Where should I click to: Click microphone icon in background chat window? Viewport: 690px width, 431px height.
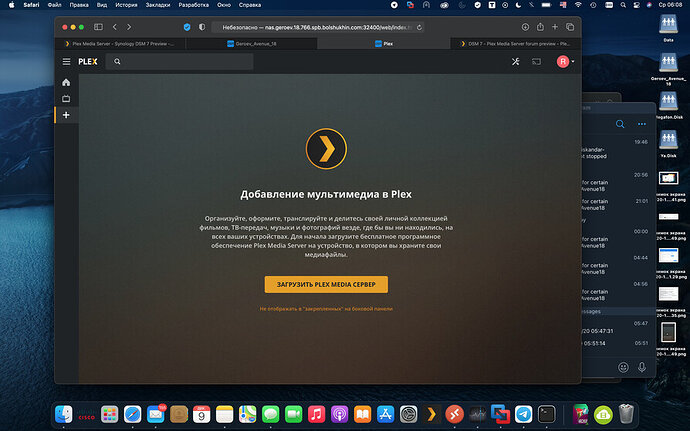coord(642,367)
